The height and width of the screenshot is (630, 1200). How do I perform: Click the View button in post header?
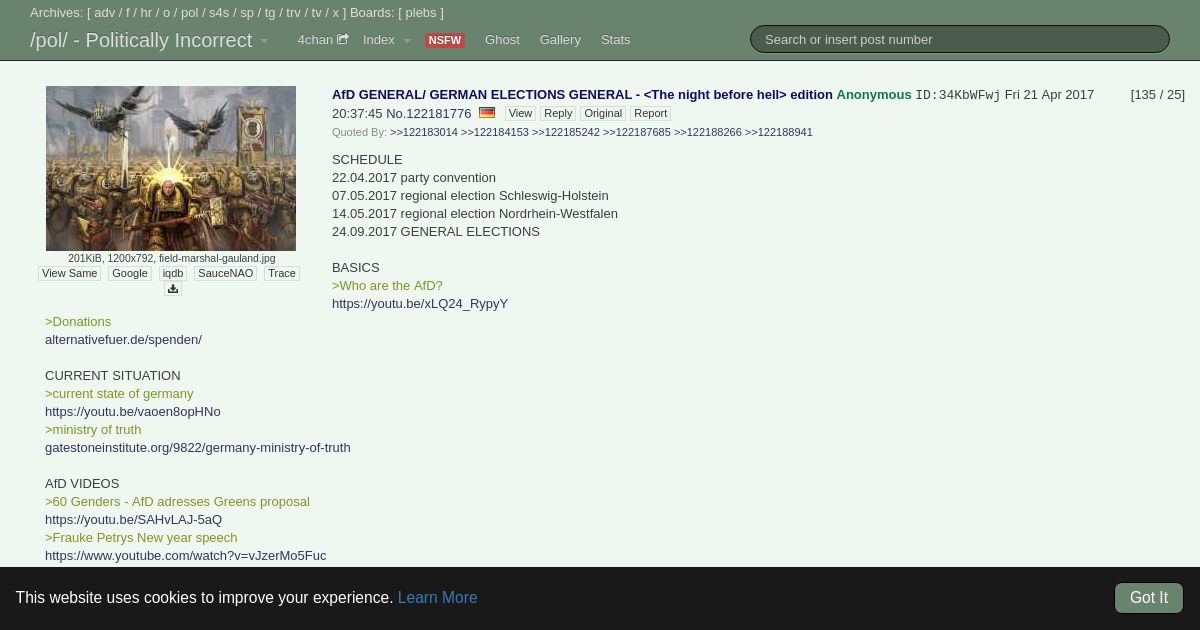(520, 113)
